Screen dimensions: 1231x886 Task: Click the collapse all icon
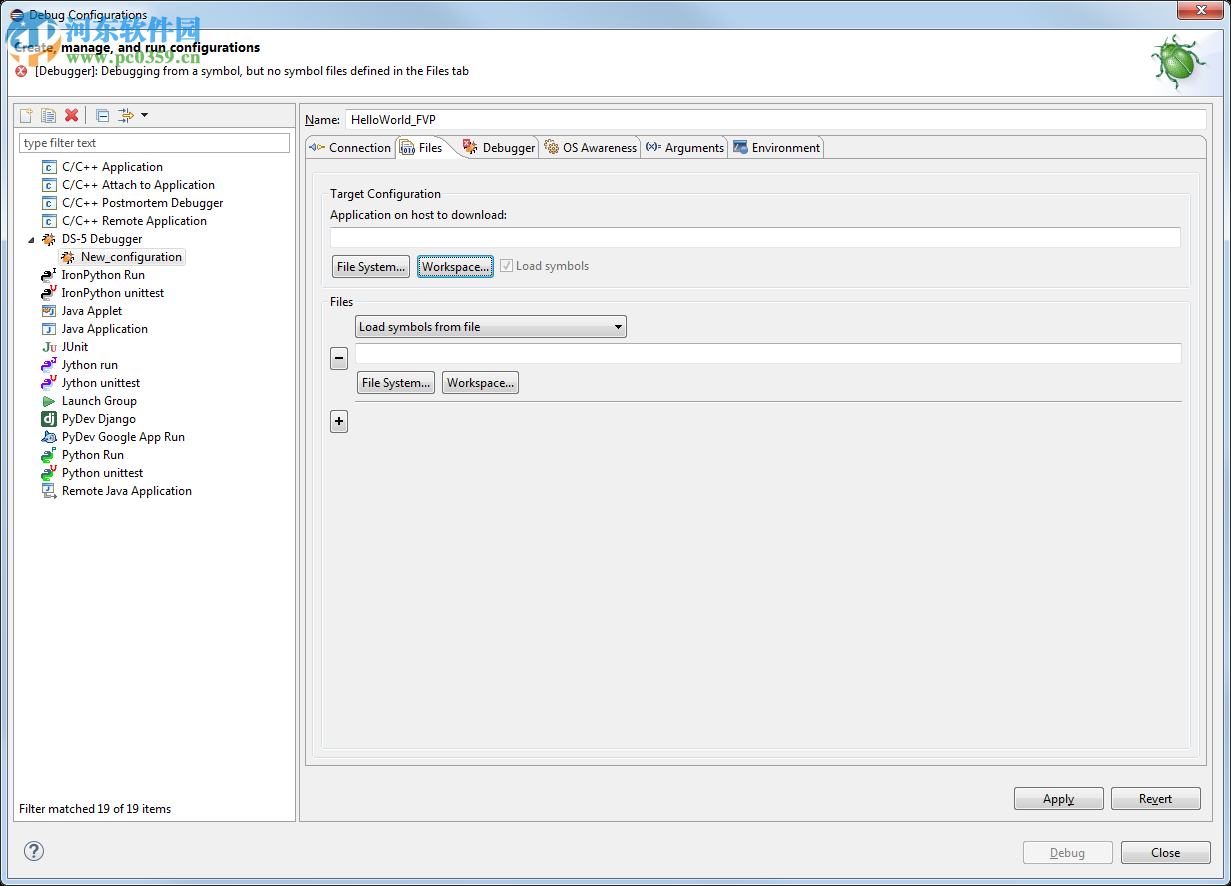102,116
